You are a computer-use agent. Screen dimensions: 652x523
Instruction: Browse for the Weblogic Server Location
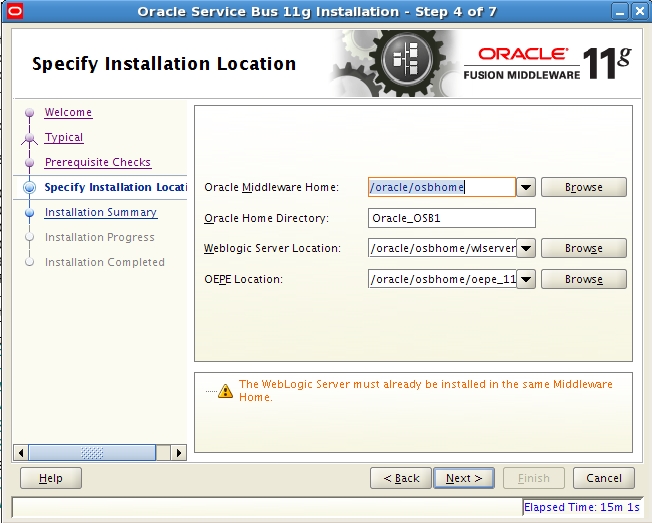pos(584,248)
